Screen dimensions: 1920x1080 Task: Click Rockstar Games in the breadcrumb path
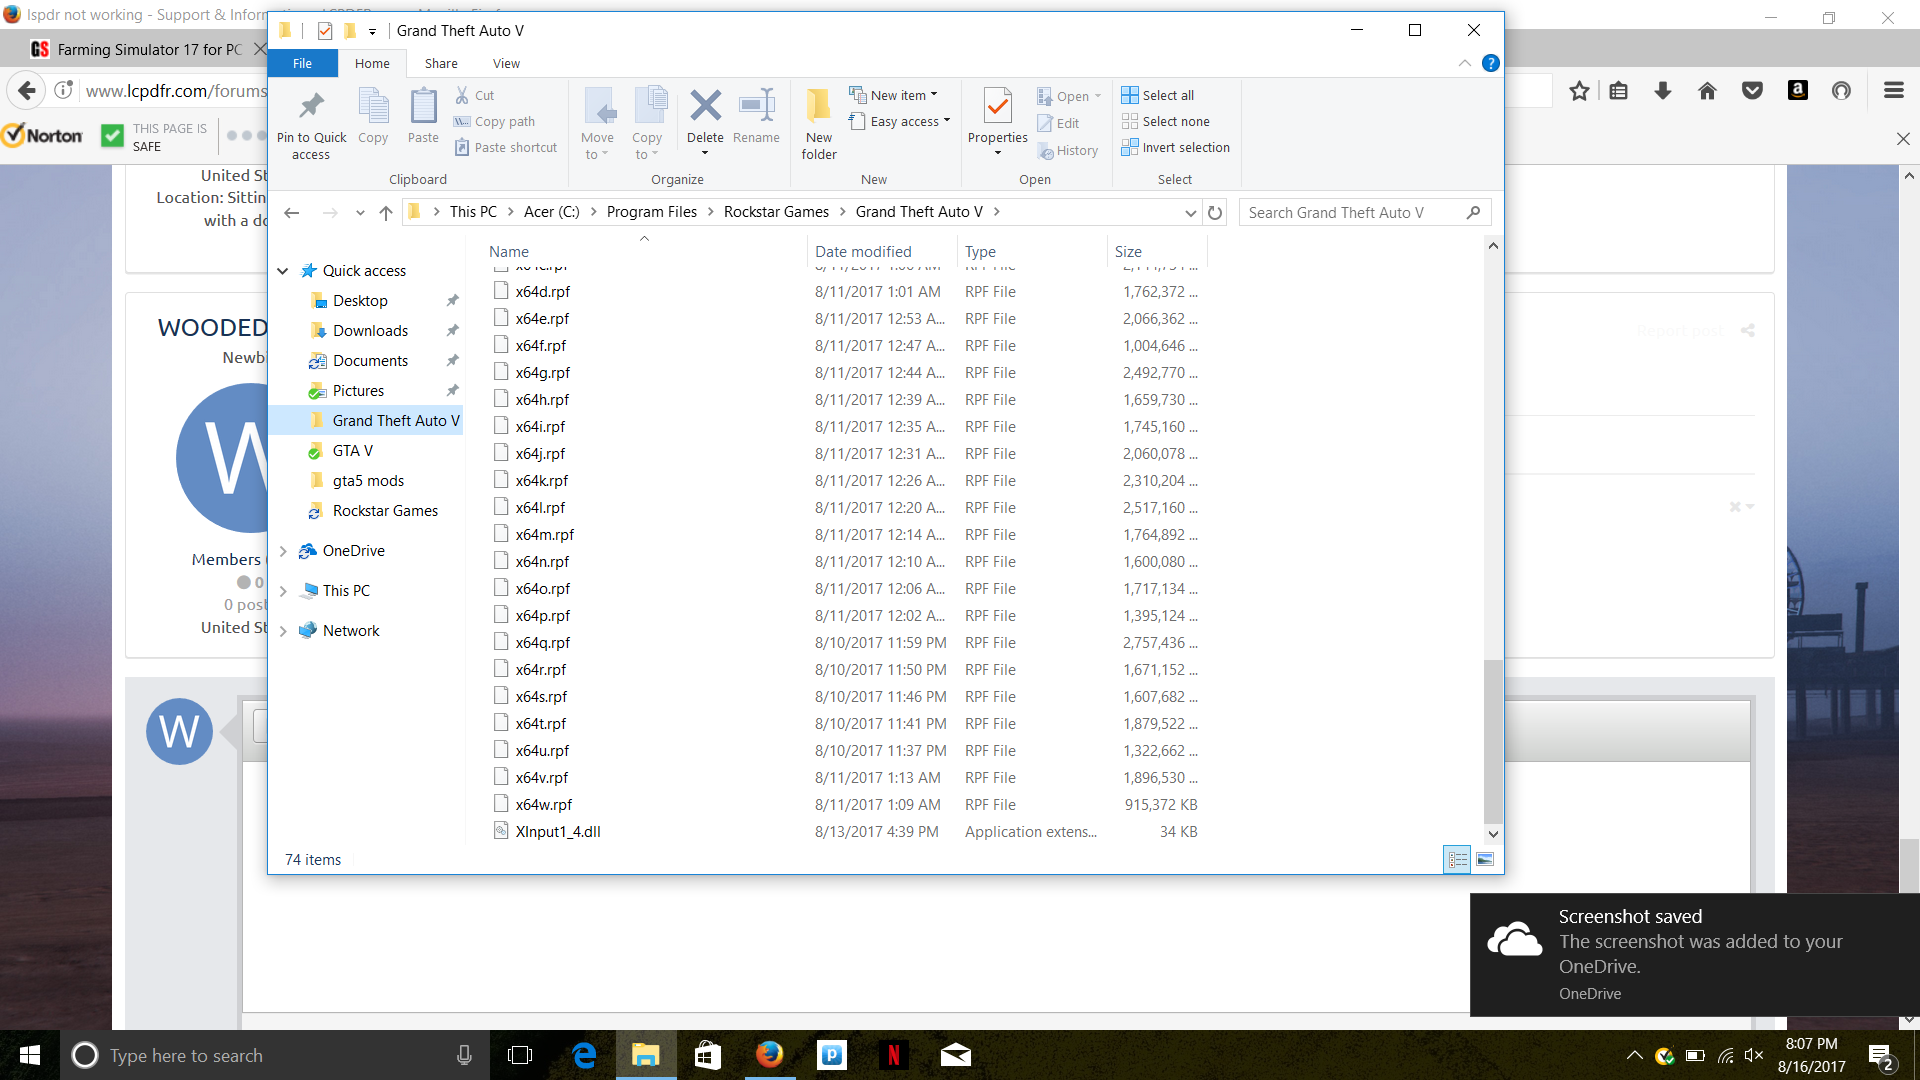point(776,212)
